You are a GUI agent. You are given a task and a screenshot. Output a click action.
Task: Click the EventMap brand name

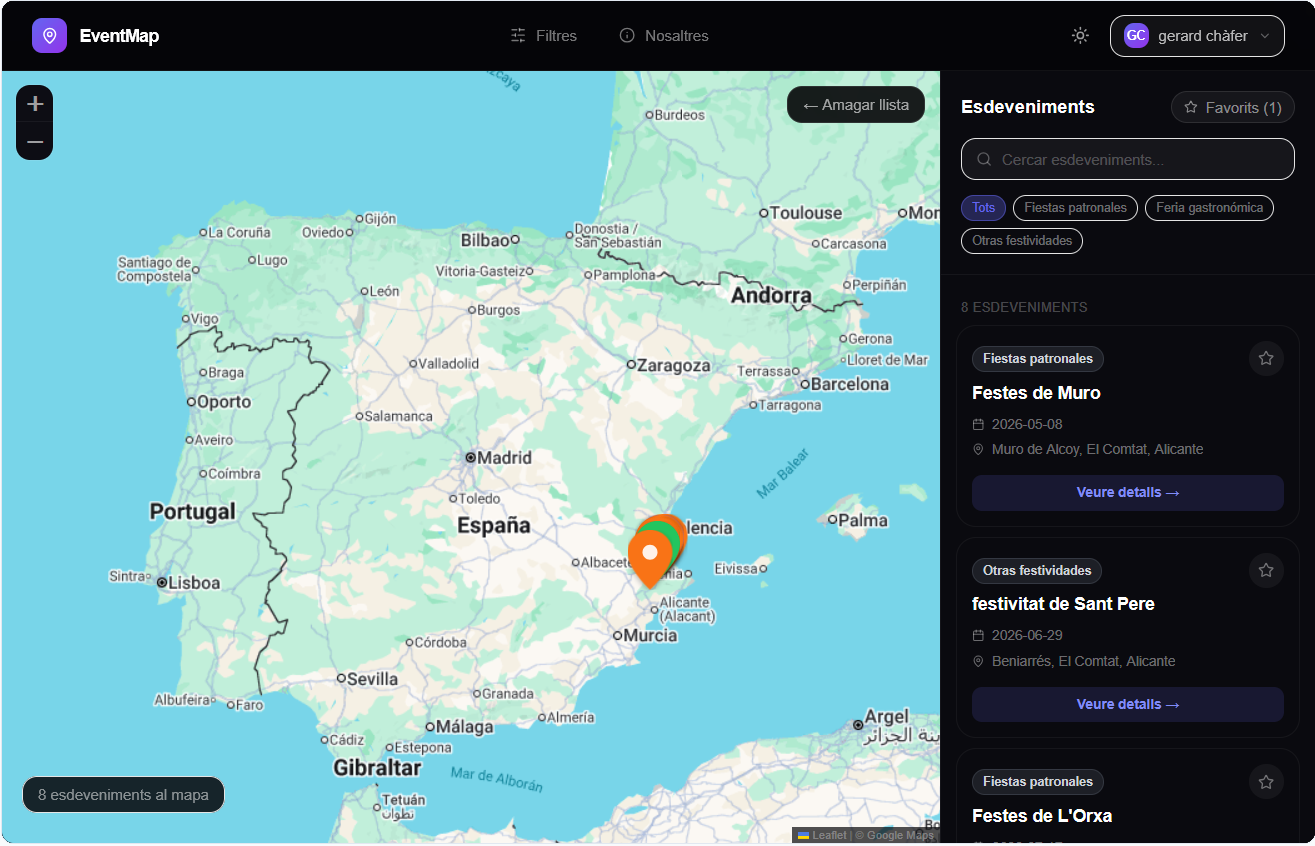(119, 36)
